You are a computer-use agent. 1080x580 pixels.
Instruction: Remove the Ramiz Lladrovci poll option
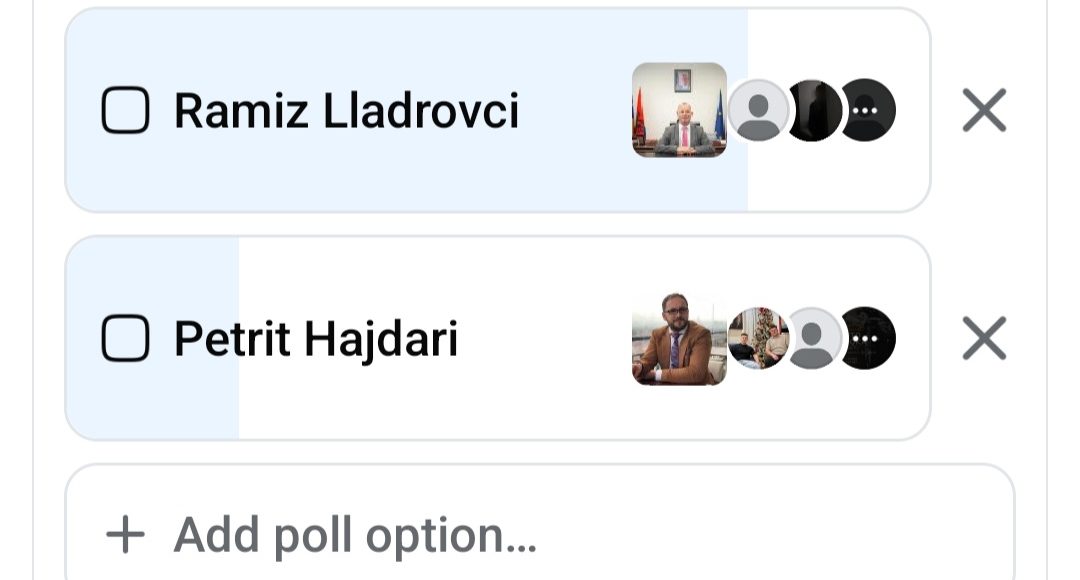pos(984,110)
